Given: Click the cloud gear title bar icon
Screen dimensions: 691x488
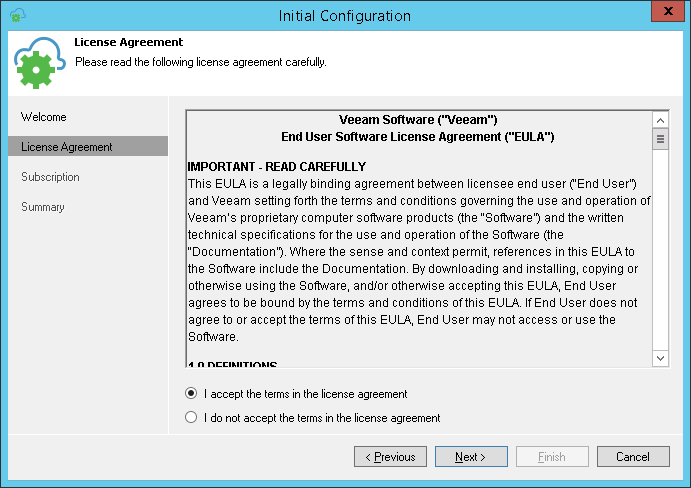Looking at the screenshot, I should pyautogui.click(x=17, y=15).
